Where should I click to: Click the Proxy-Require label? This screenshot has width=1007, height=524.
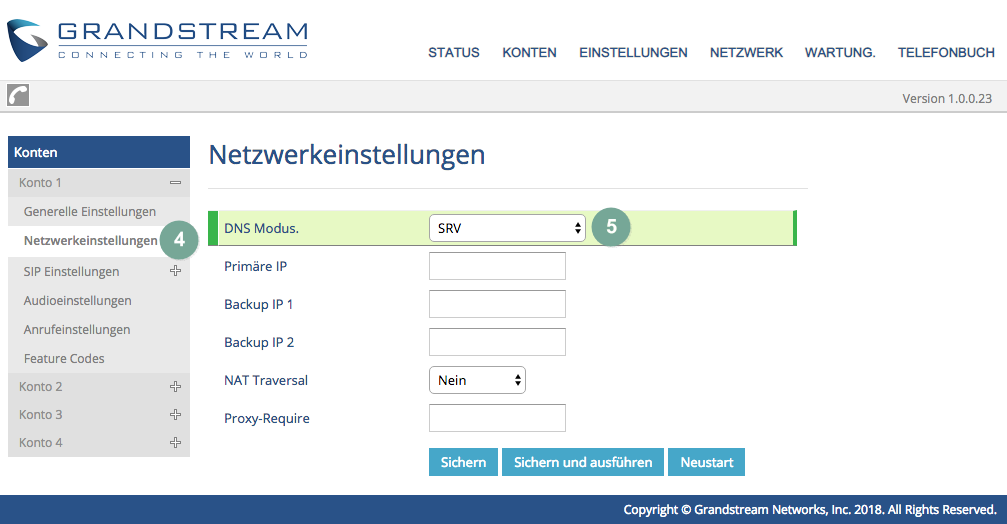coord(267,419)
